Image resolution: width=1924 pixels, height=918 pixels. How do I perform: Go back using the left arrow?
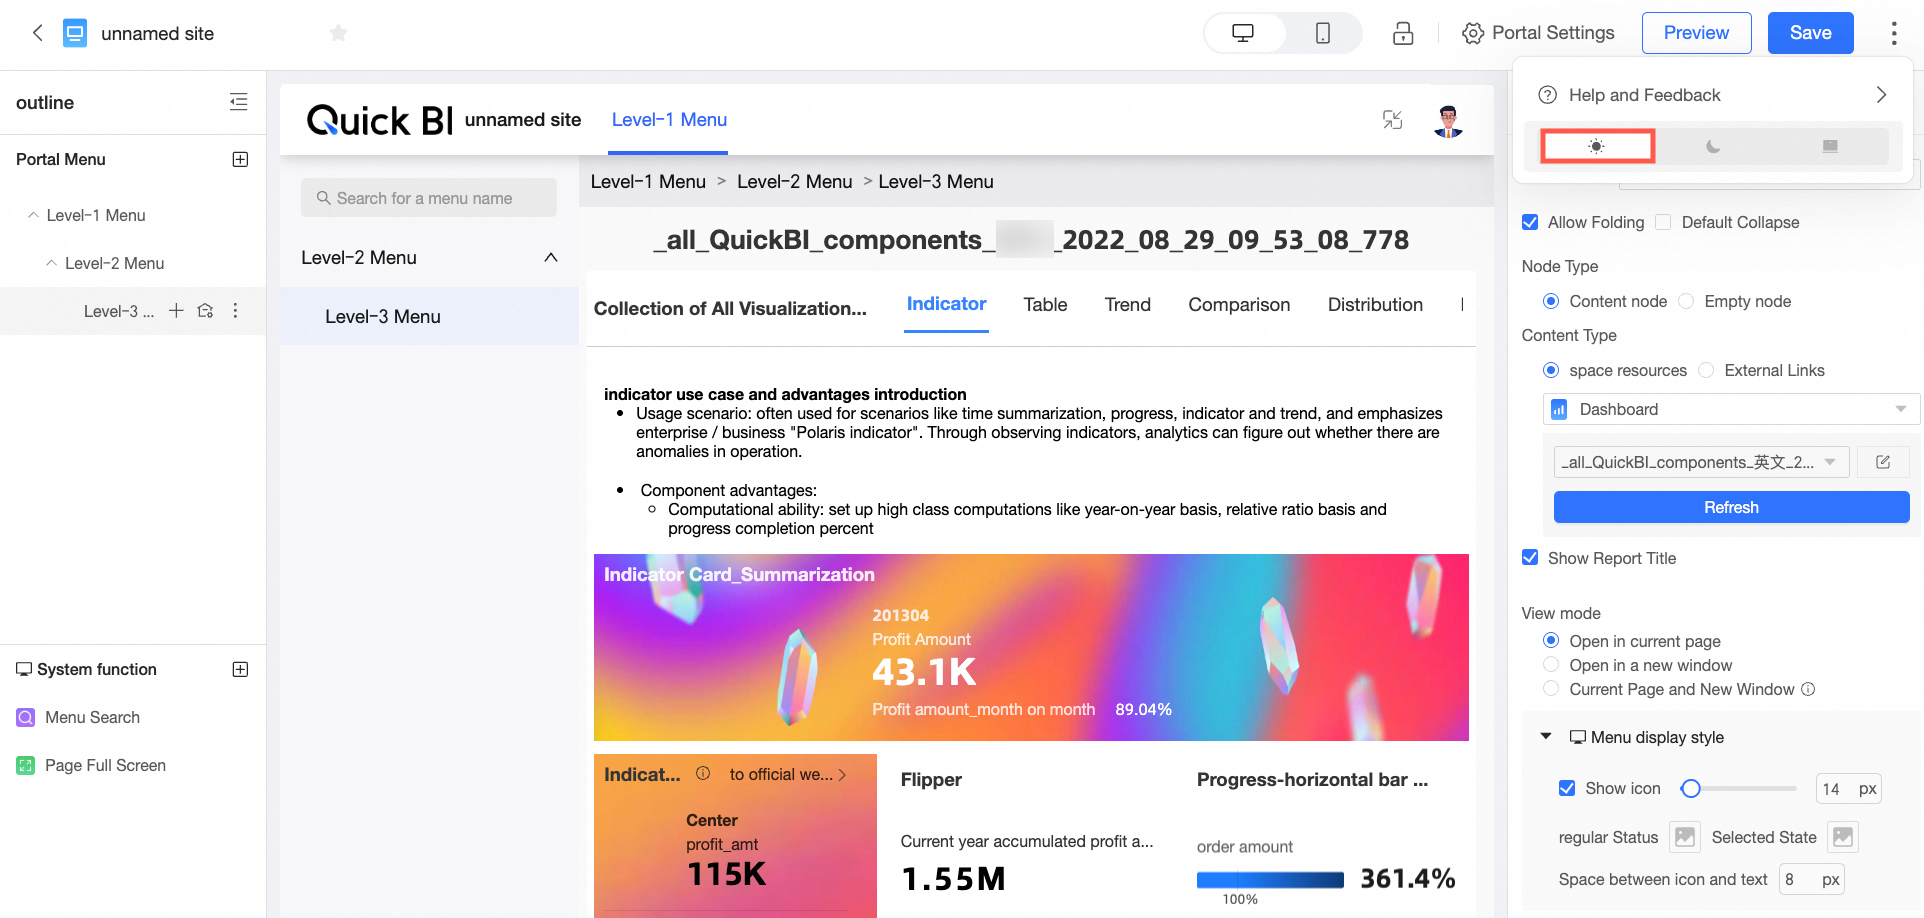[37, 33]
